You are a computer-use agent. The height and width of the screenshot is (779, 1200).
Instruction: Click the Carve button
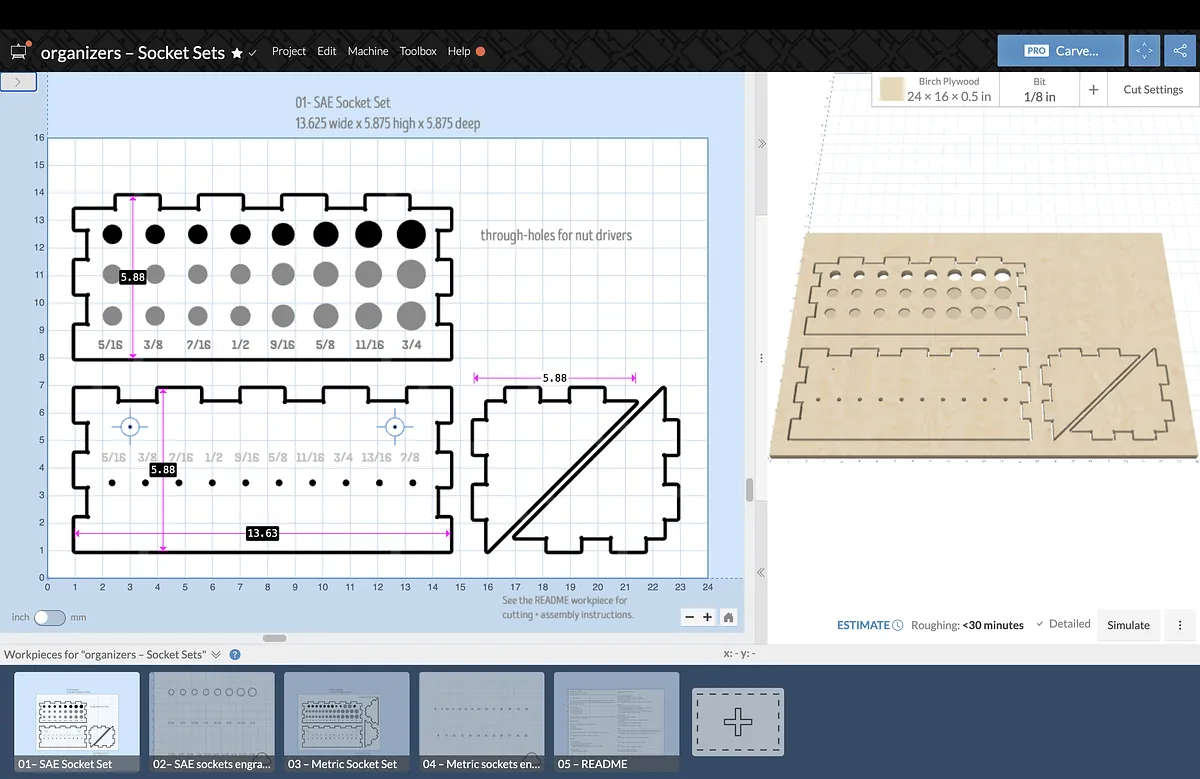pyautogui.click(x=1059, y=51)
